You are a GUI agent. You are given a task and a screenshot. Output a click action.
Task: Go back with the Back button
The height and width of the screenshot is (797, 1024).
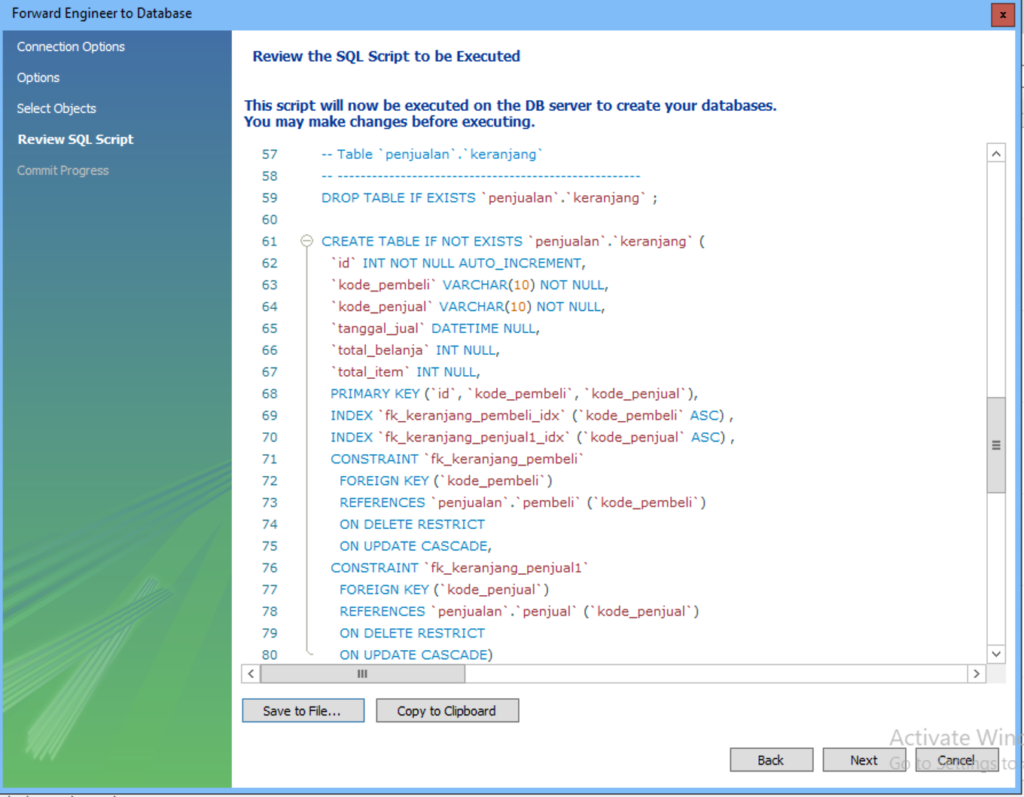click(x=771, y=760)
